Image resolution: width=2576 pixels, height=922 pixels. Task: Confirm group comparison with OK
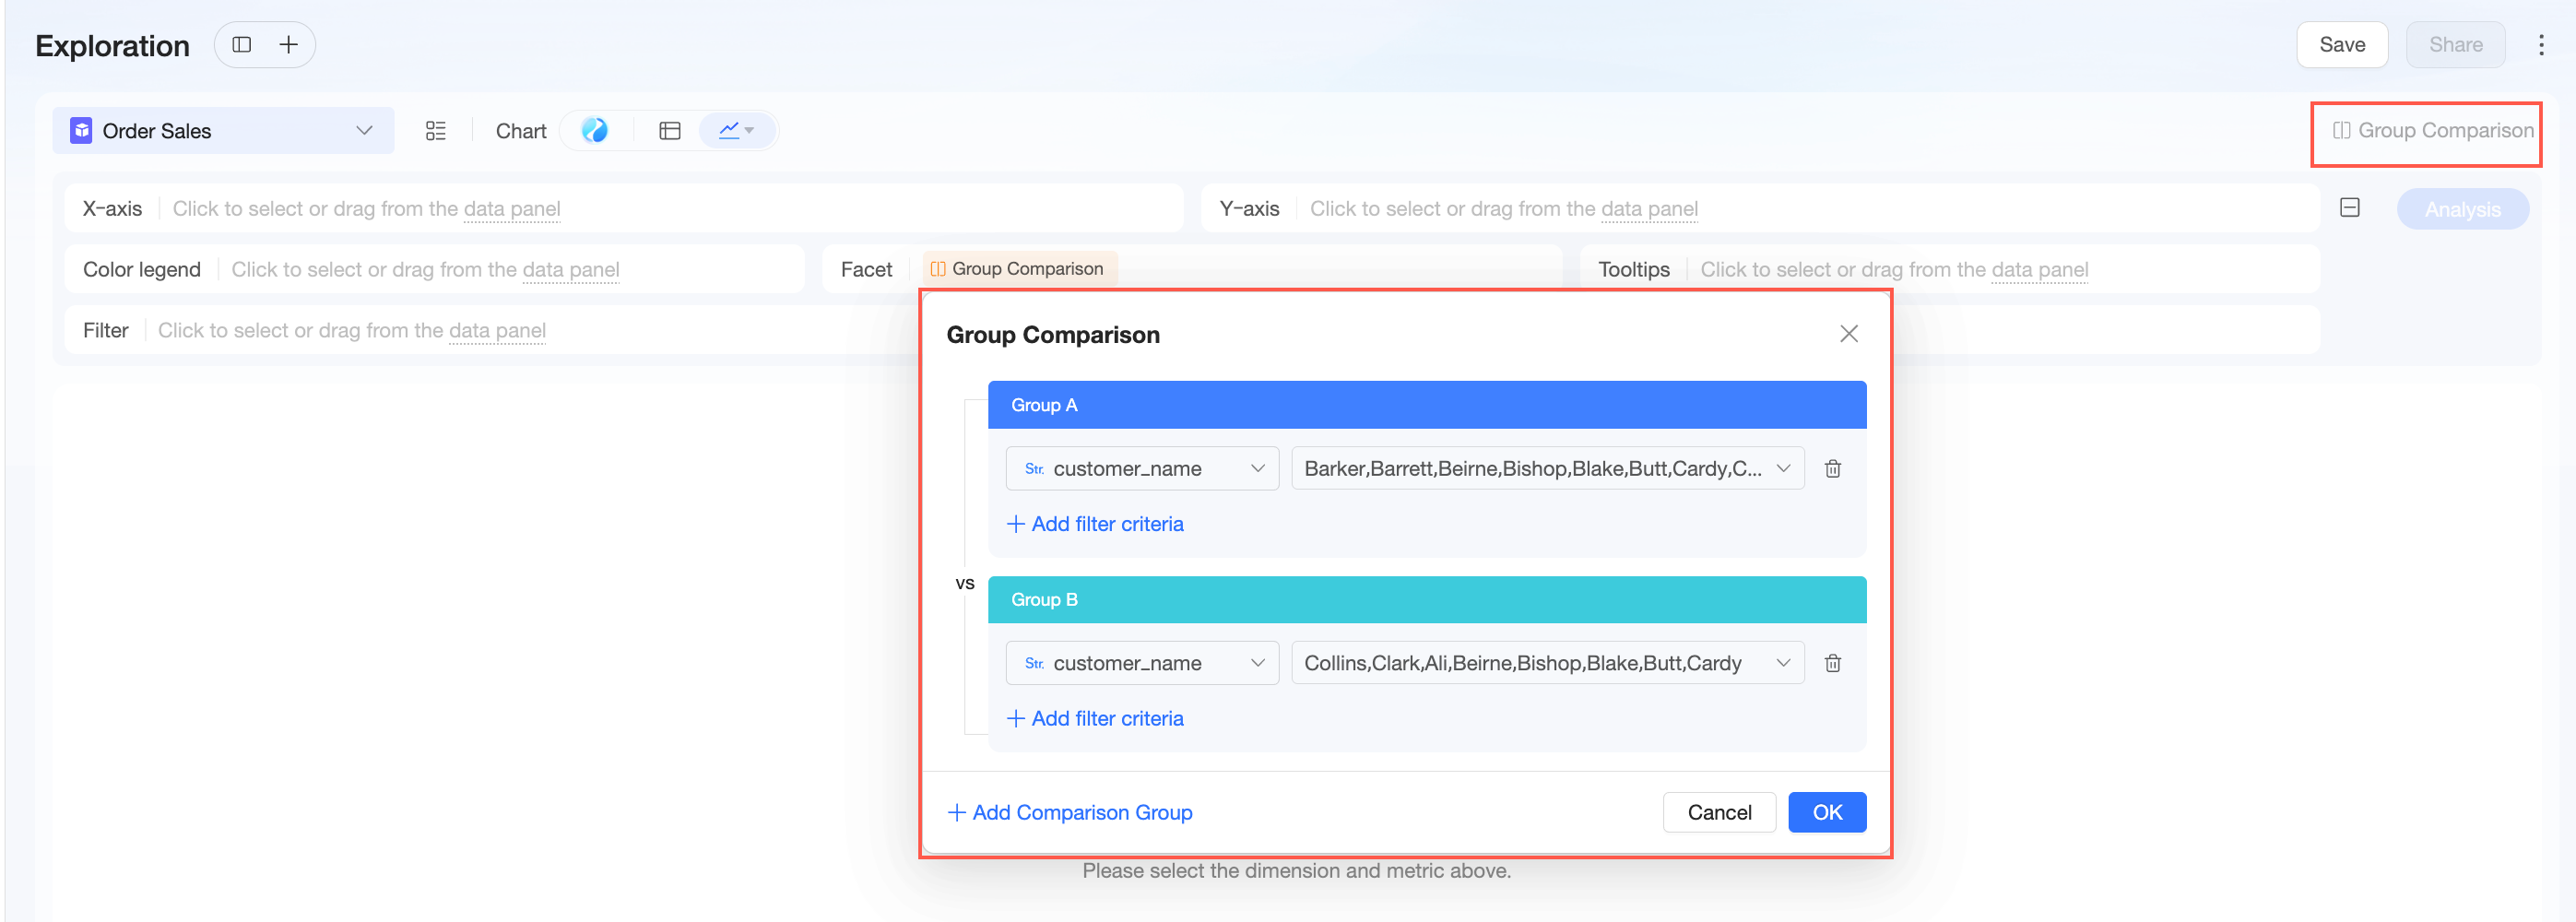[x=1827, y=813]
